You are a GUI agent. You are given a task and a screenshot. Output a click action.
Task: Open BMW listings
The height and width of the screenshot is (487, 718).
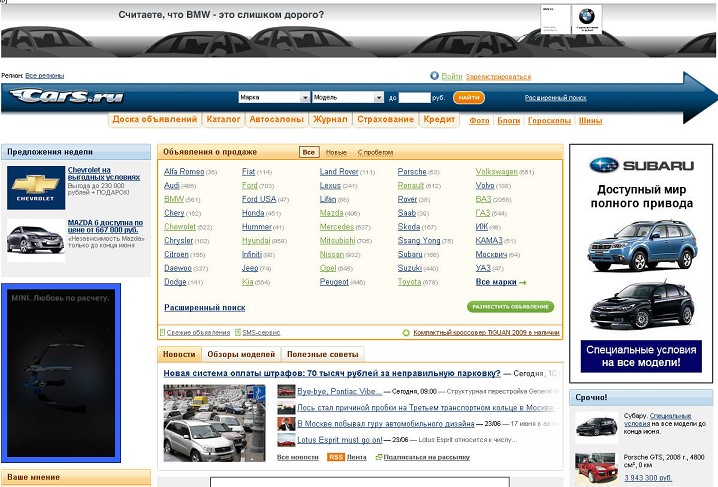174,199
